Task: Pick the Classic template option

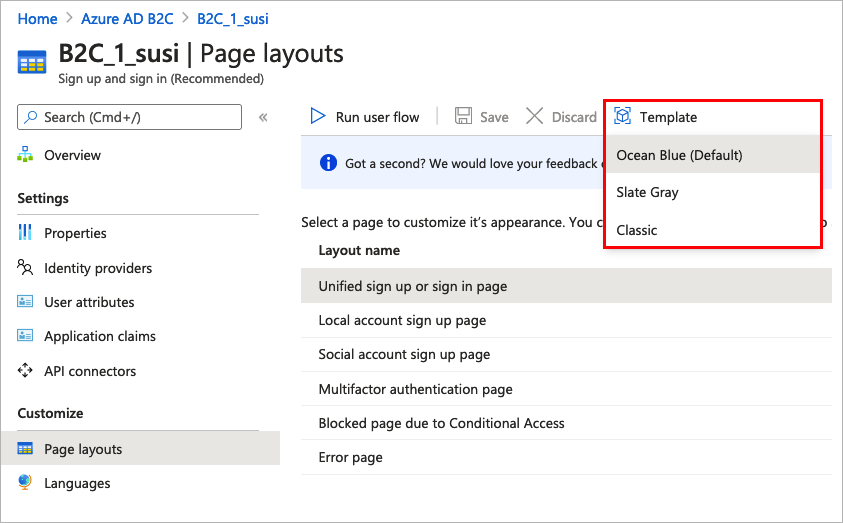Action: click(x=637, y=230)
